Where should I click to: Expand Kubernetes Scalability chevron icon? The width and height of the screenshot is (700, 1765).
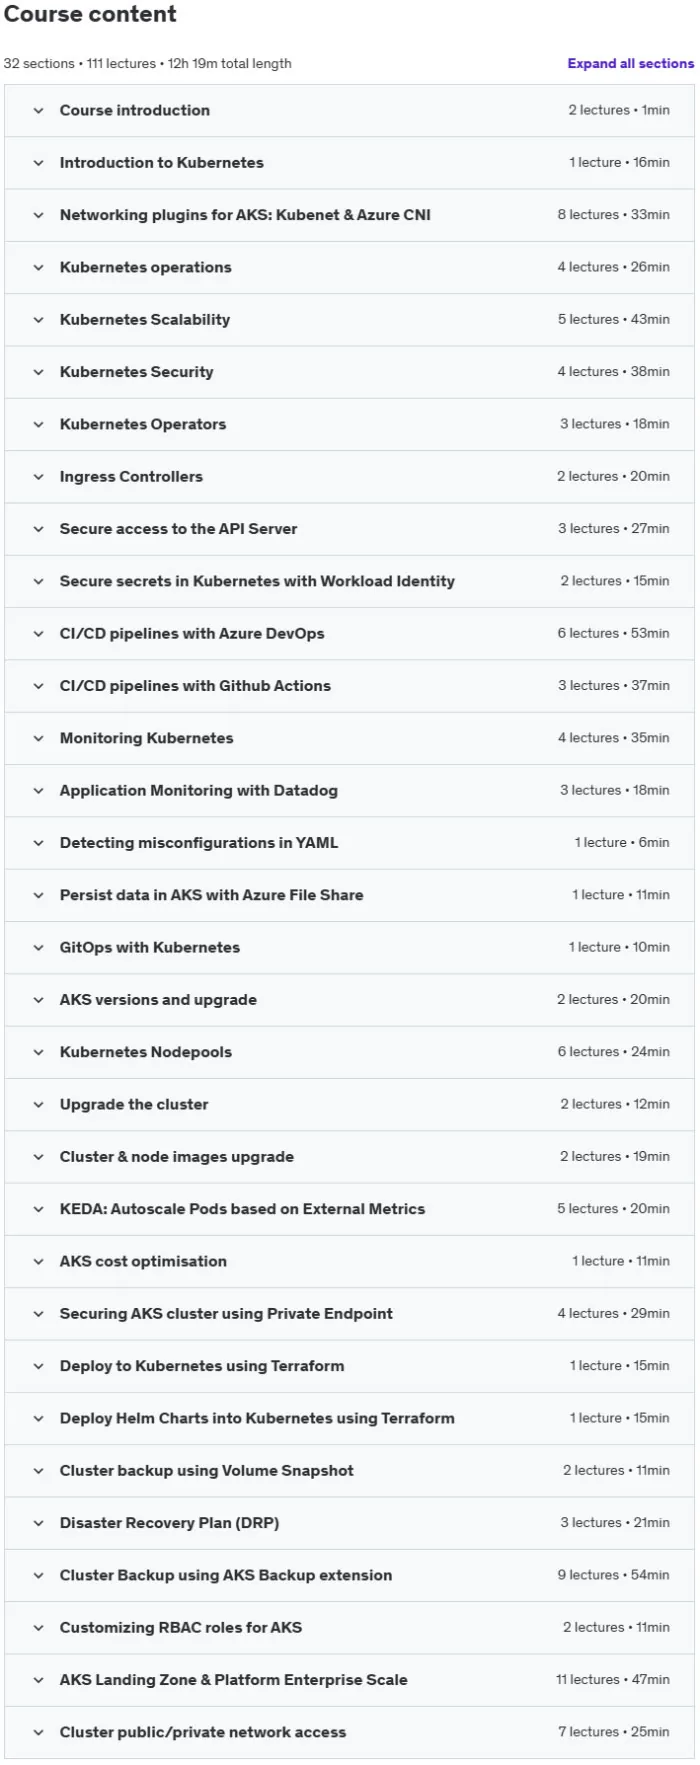click(38, 320)
